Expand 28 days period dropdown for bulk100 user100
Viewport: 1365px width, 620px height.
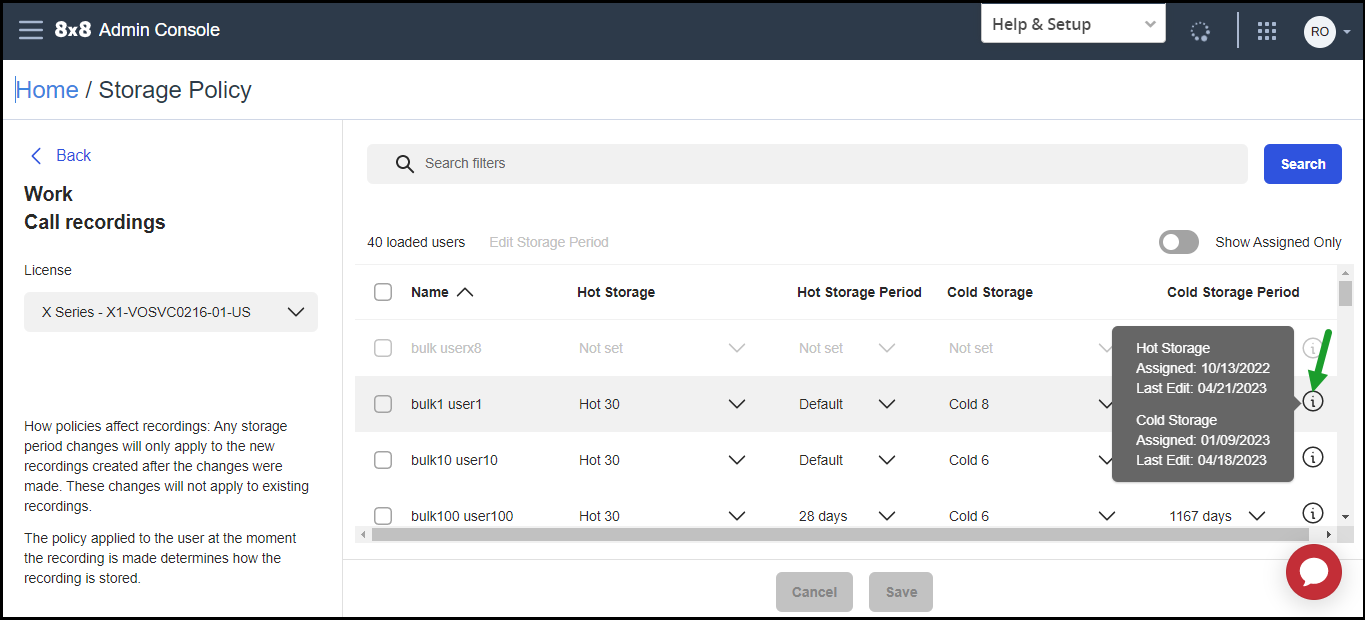pyautogui.click(x=887, y=516)
